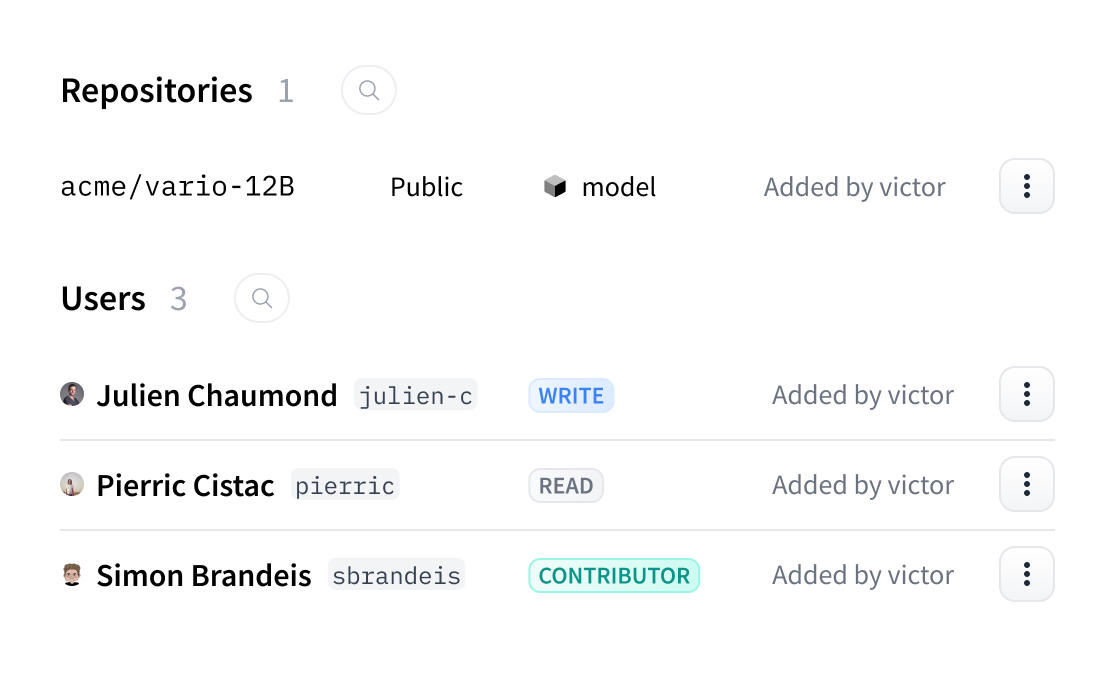This screenshot has height=680, width=1120.
Task: Open the repository search icon
Action: pyautogui.click(x=368, y=90)
